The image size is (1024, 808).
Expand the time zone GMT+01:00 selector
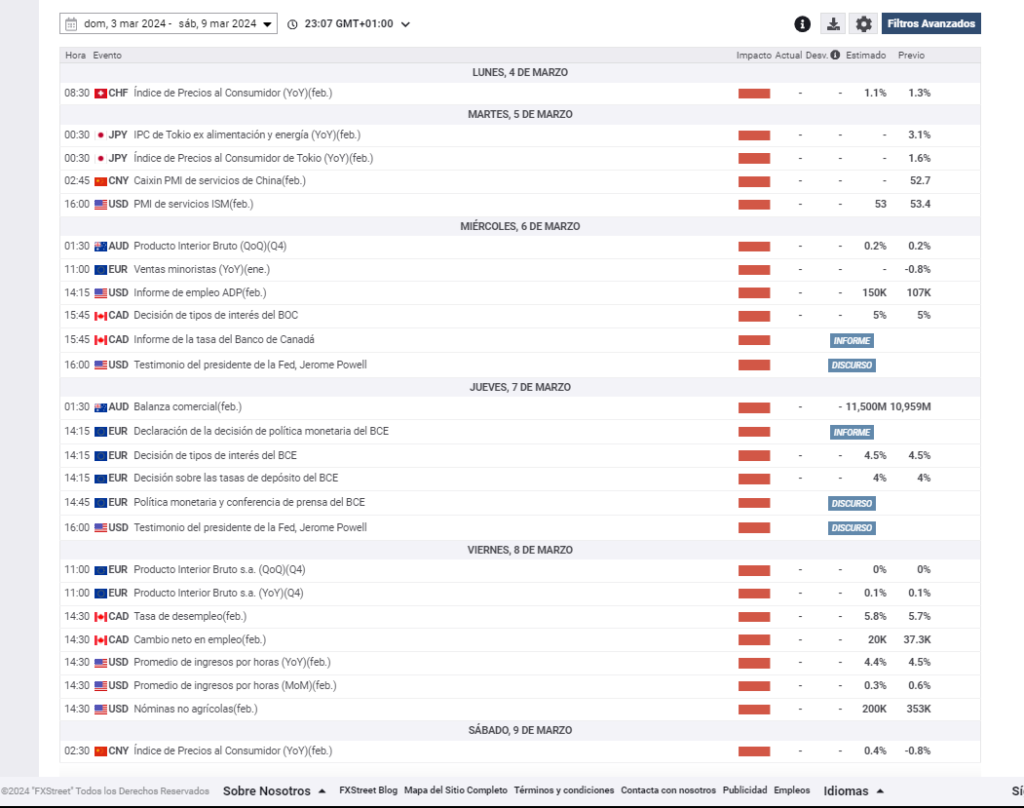pos(404,24)
